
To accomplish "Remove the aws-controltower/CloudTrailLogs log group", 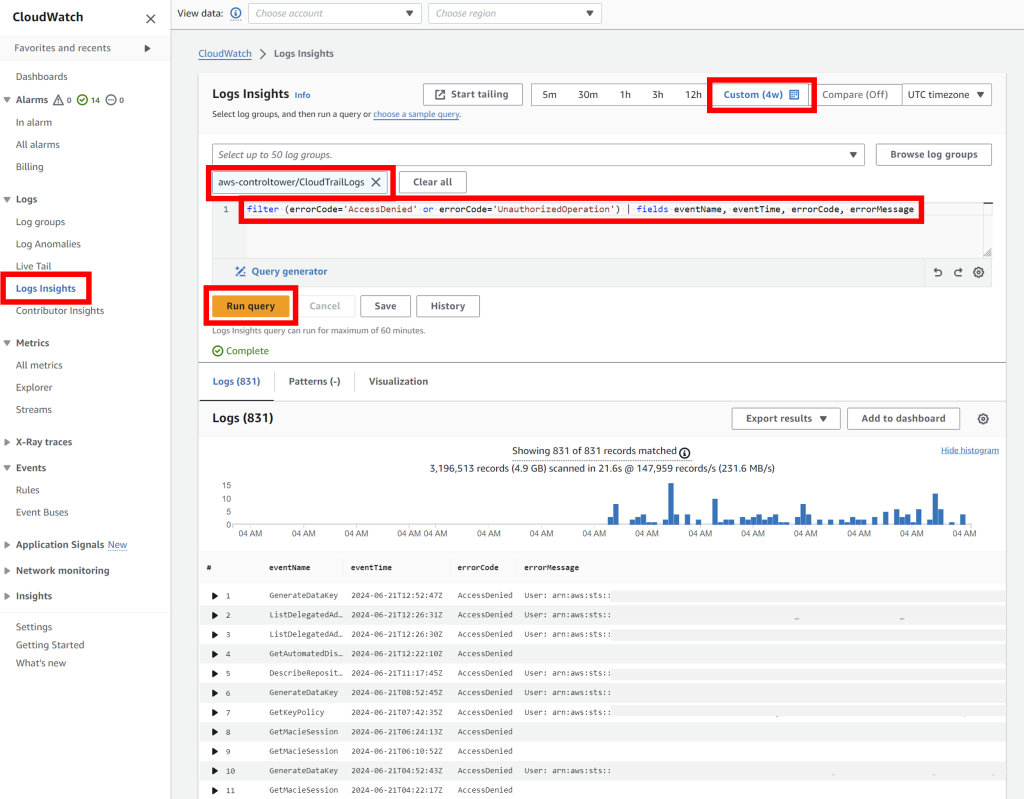I will (x=378, y=182).
